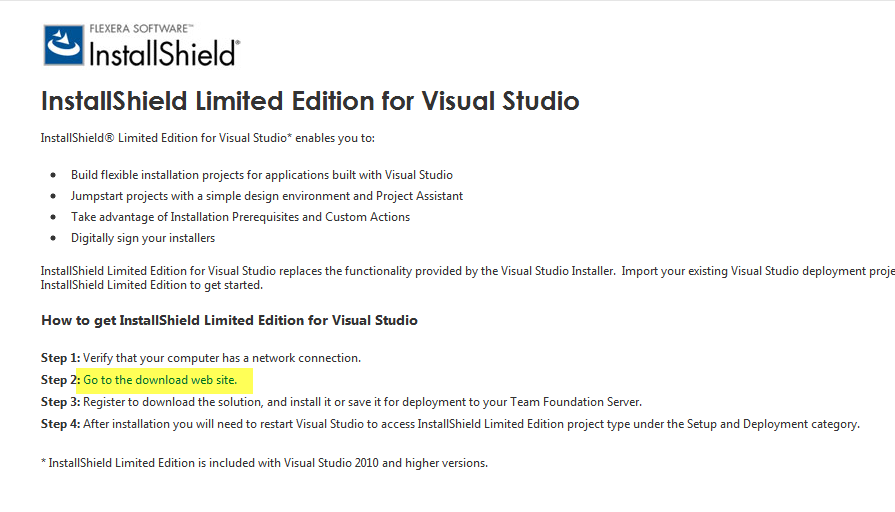Screen dimensions: 895x512
Task: Click the InstallShield logo icon
Action: pos(65,45)
